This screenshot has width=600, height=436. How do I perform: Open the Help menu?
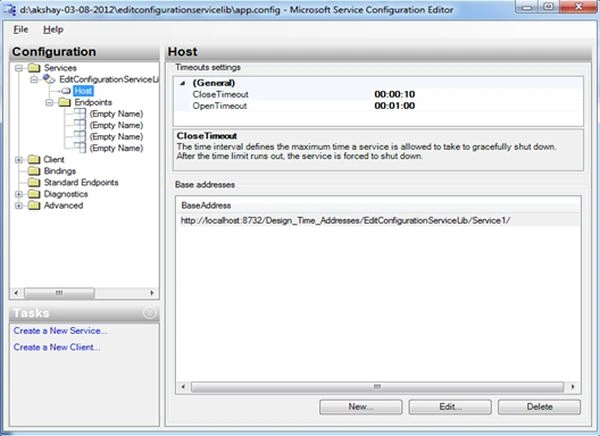(x=53, y=29)
